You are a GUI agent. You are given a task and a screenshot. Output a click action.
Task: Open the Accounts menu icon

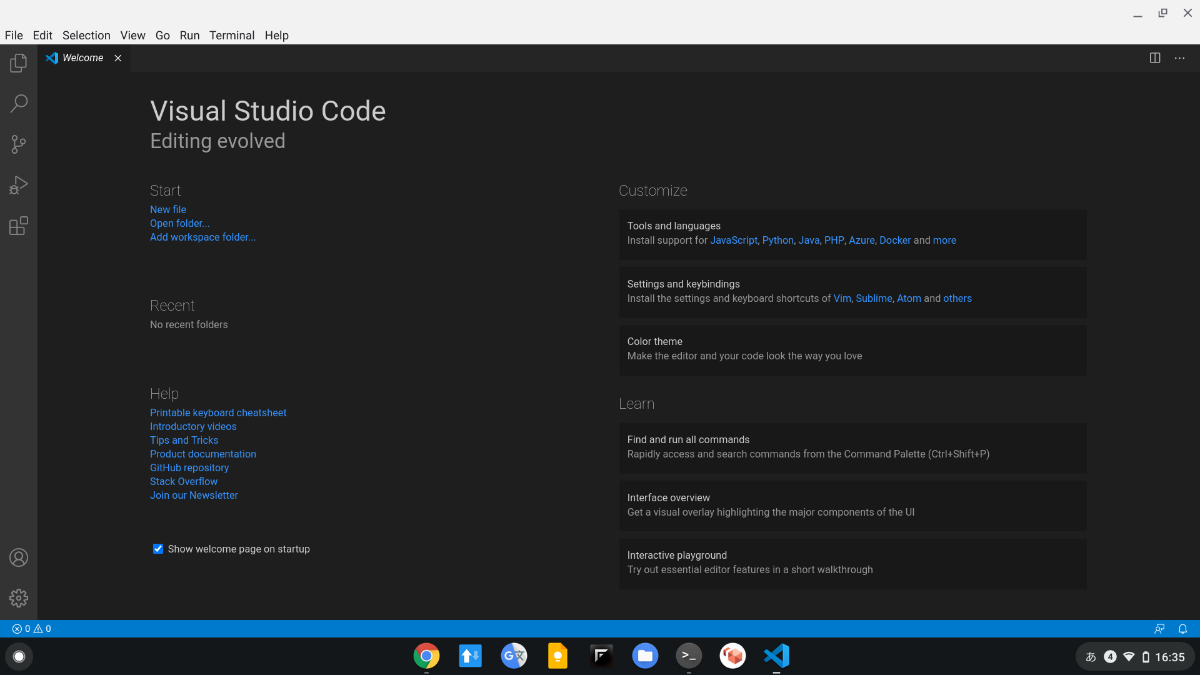pos(18,558)
